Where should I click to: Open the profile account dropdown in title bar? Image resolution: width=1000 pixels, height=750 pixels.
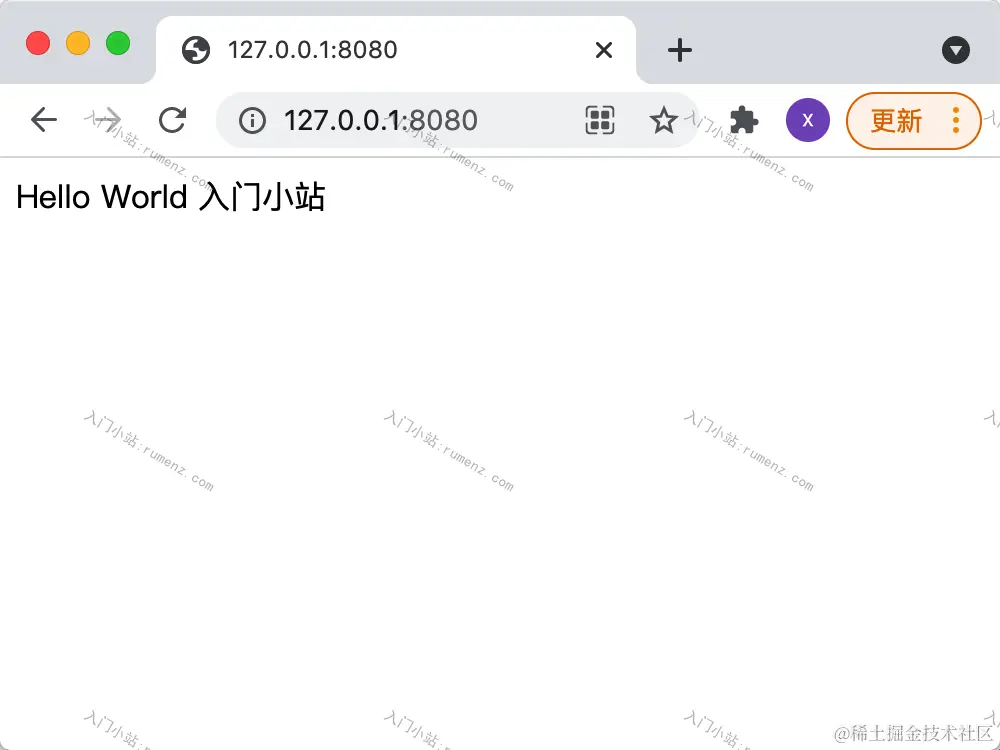point(956,50)
